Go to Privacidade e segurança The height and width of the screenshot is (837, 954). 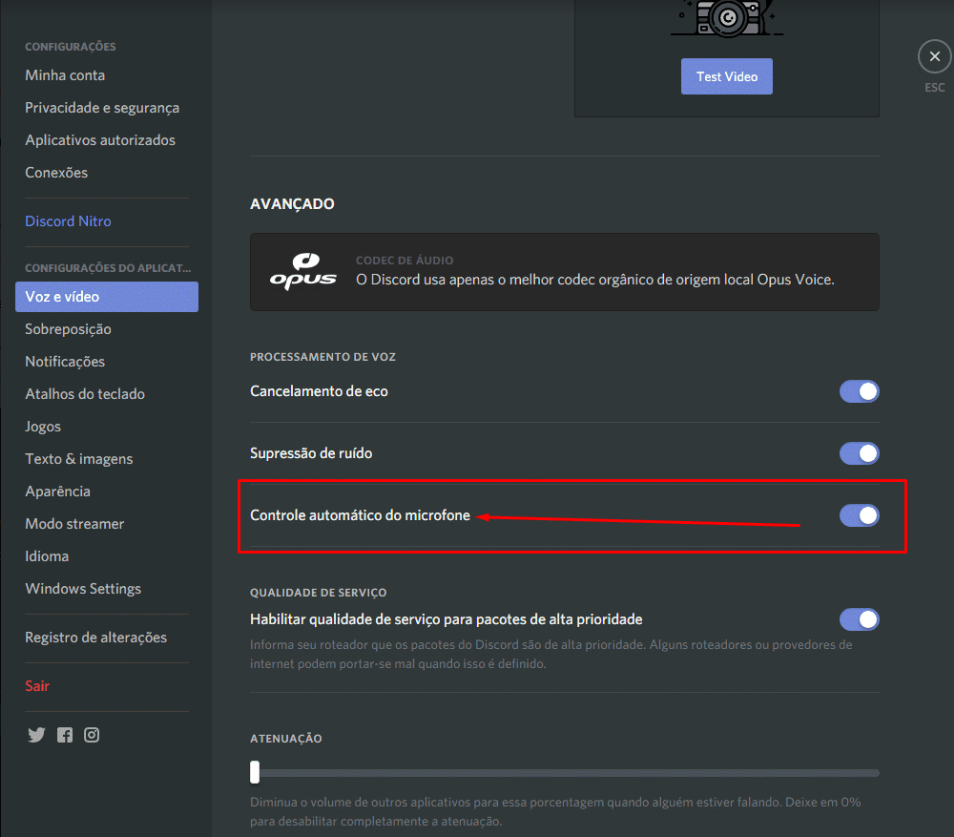[102, 108]
